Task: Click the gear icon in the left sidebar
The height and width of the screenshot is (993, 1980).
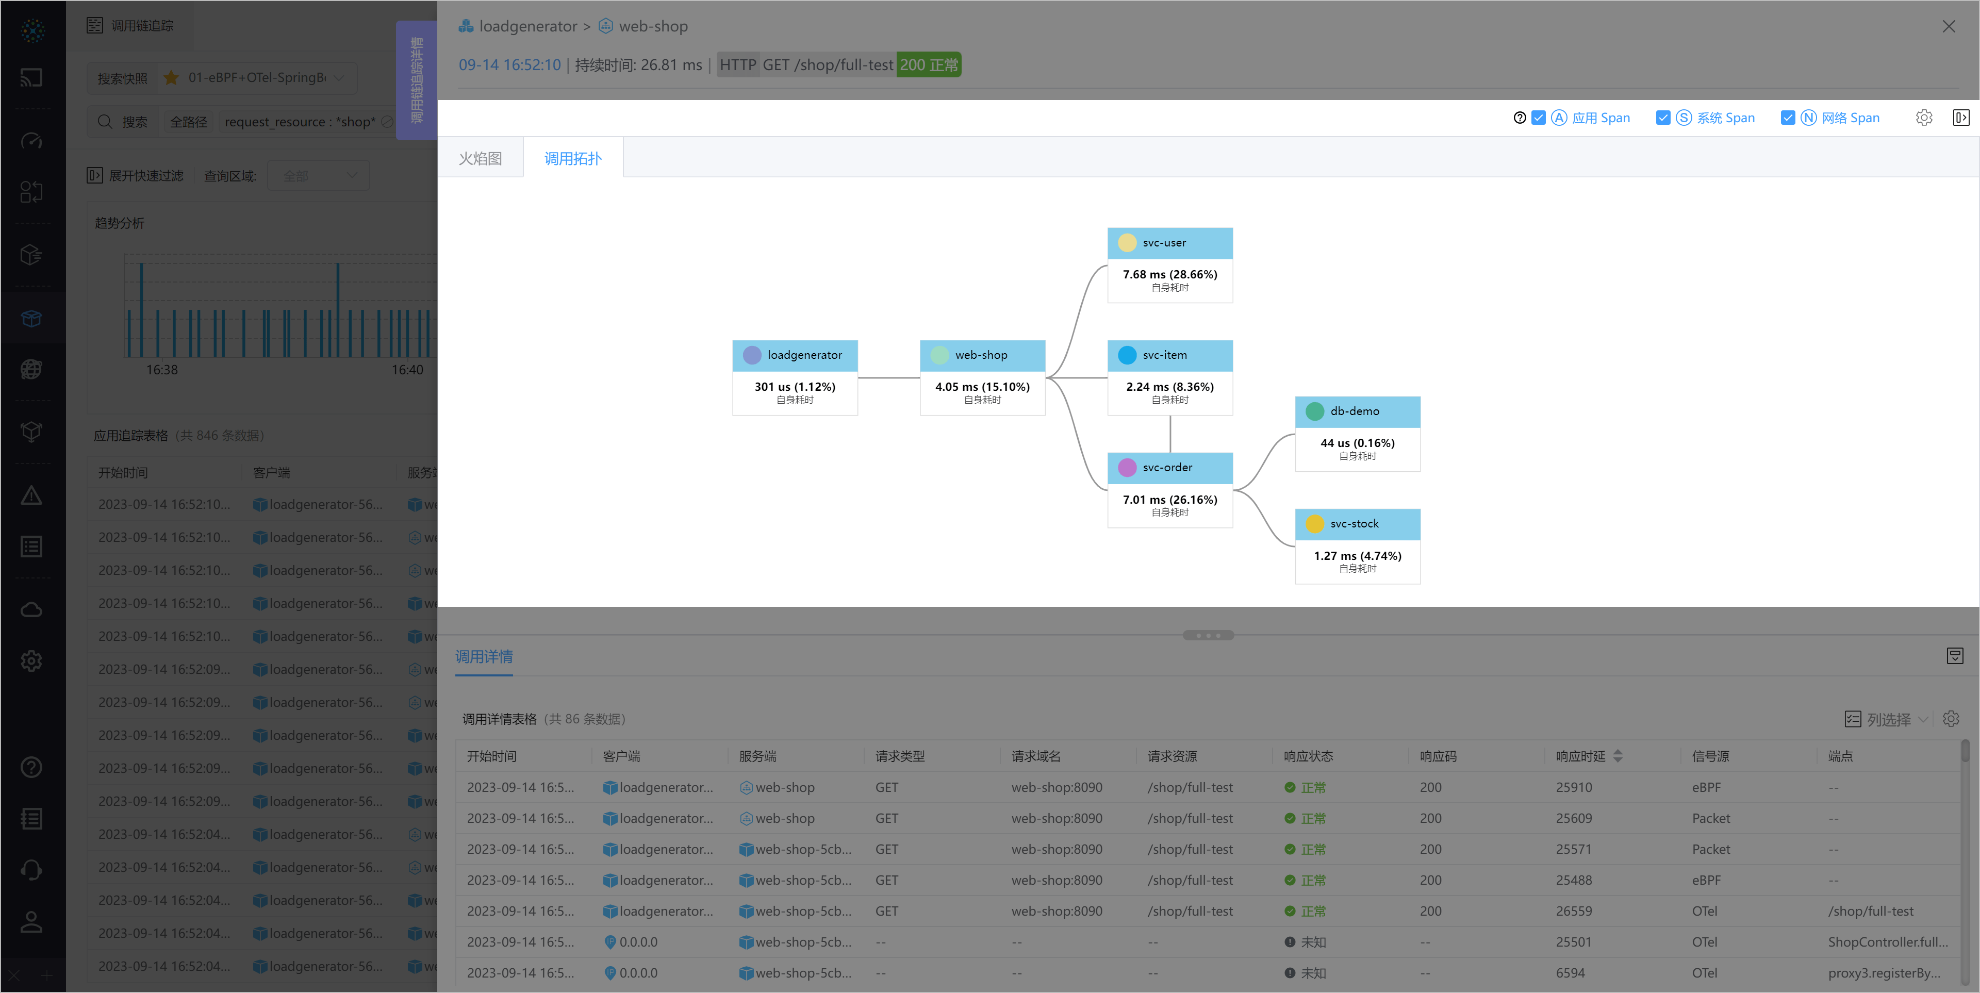Action: pos(32,661)
